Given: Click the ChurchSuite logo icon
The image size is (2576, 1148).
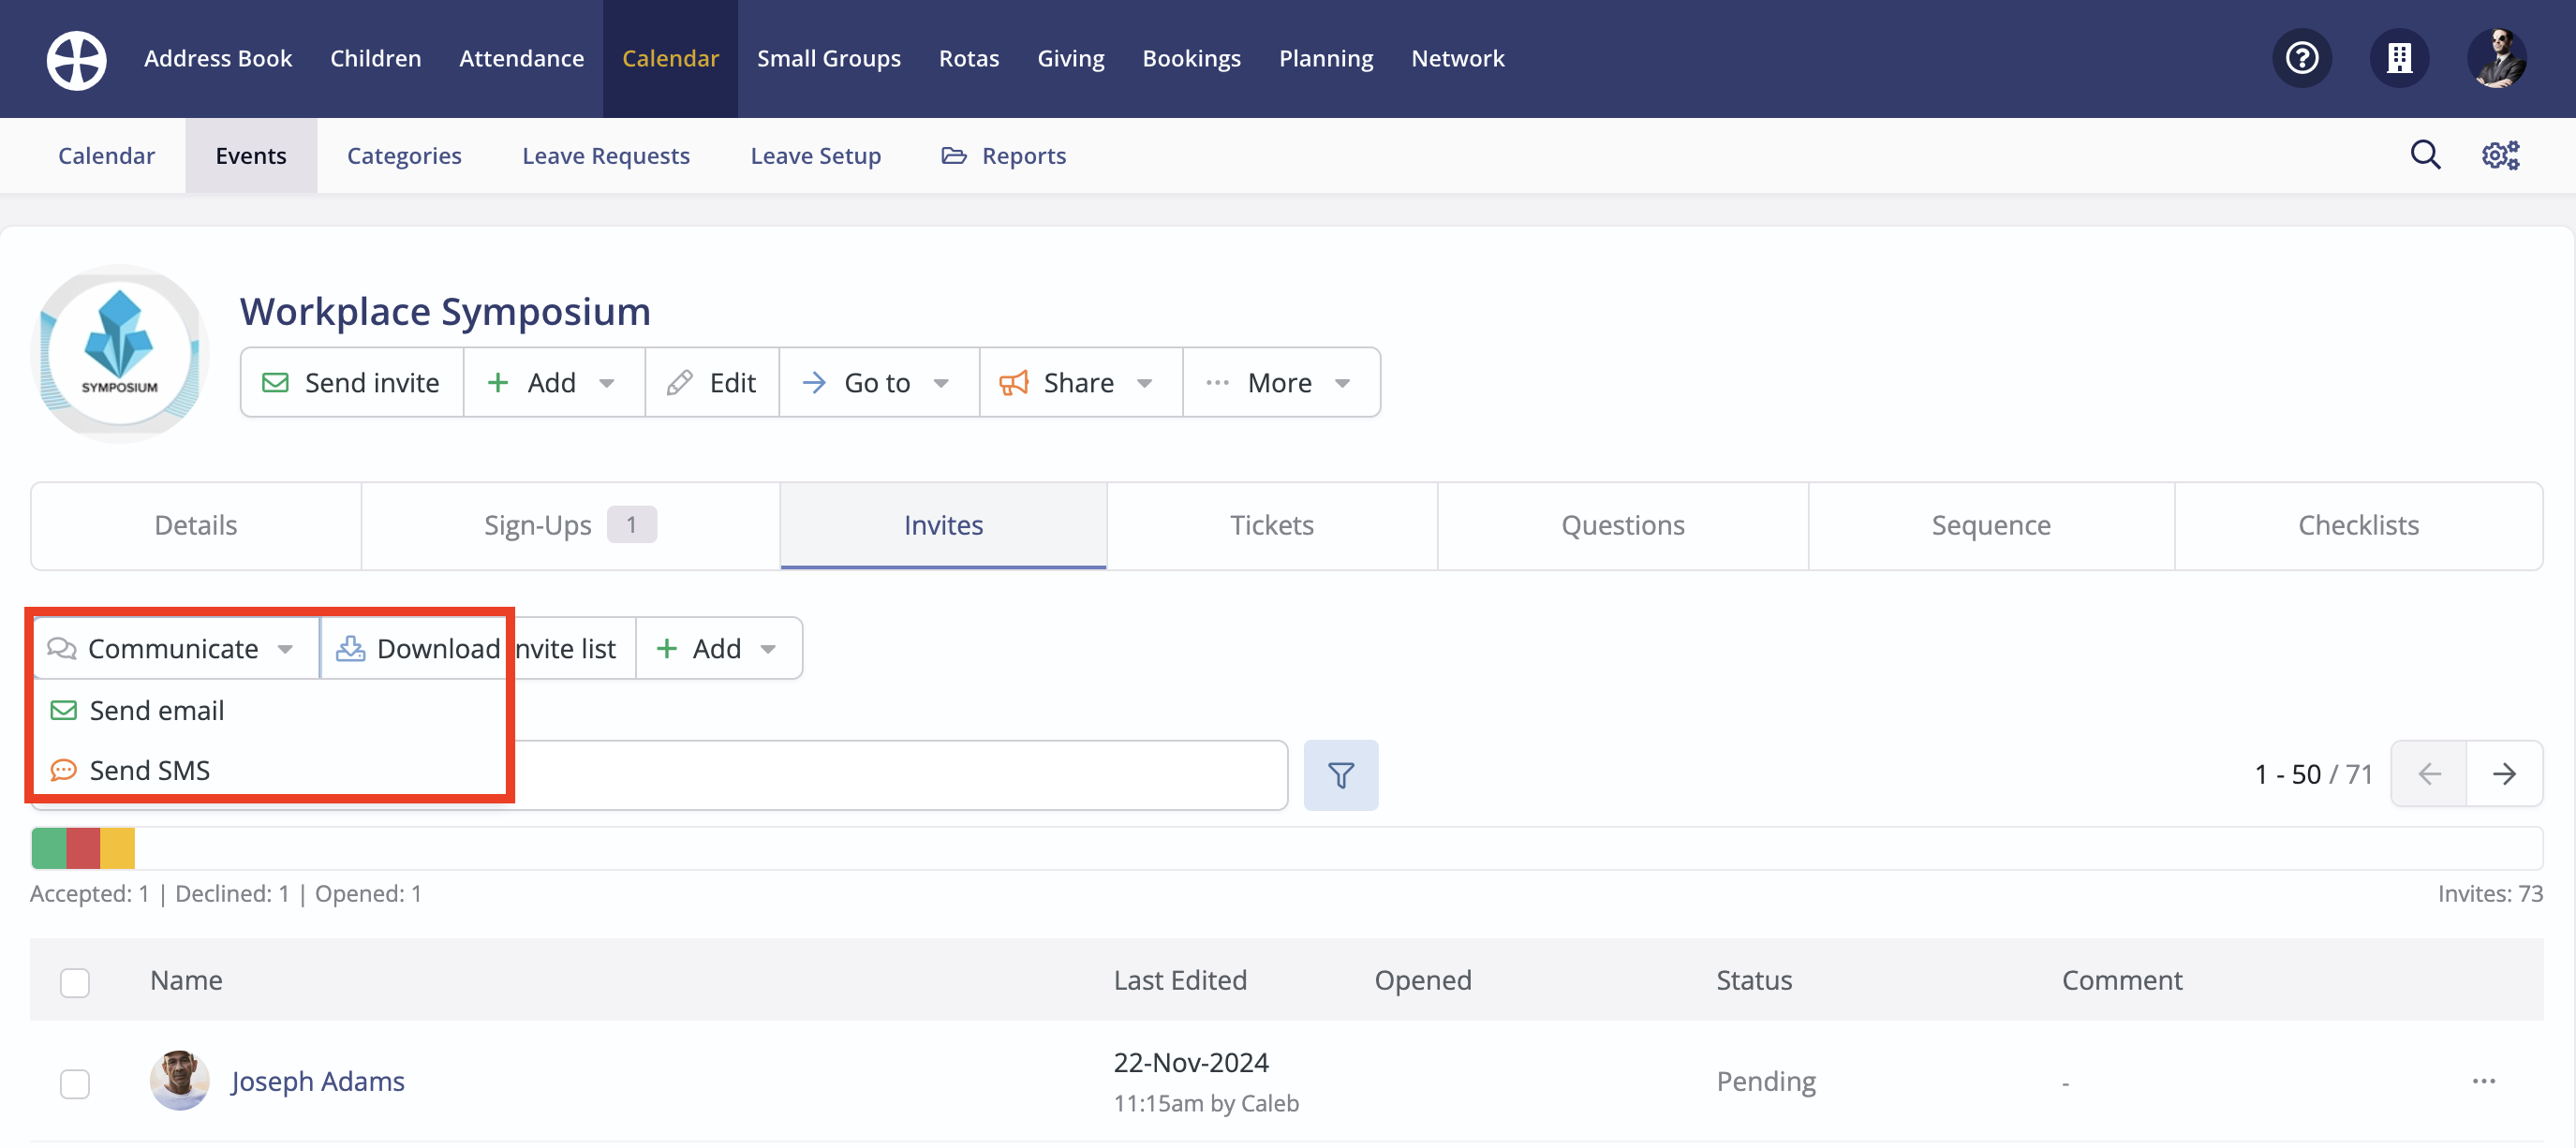Looking at the screenshot, I should 76,59.
